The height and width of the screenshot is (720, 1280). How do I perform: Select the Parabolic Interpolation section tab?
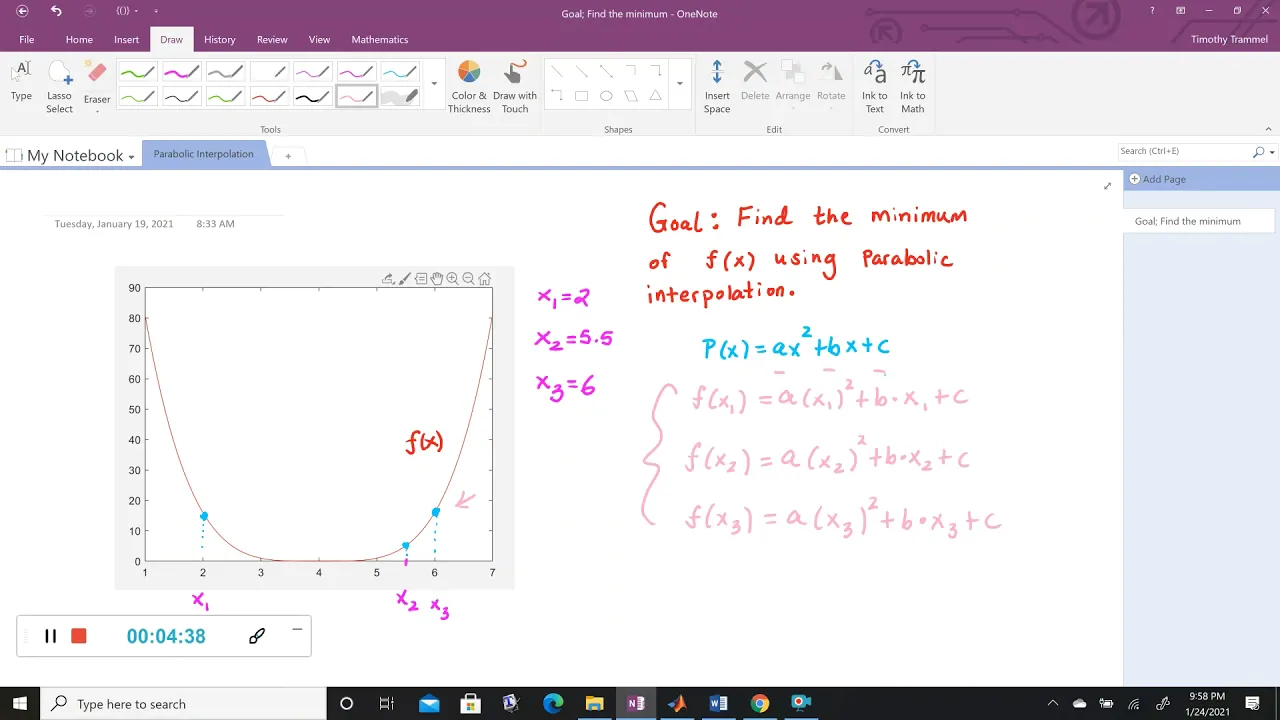pyautogui.click(x=204, y=154)
